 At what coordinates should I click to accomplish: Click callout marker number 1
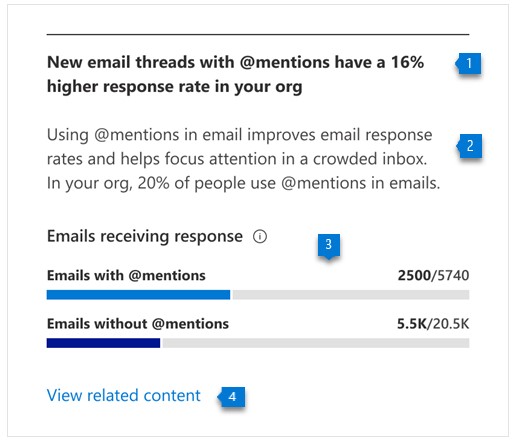(x=468, y=63)
